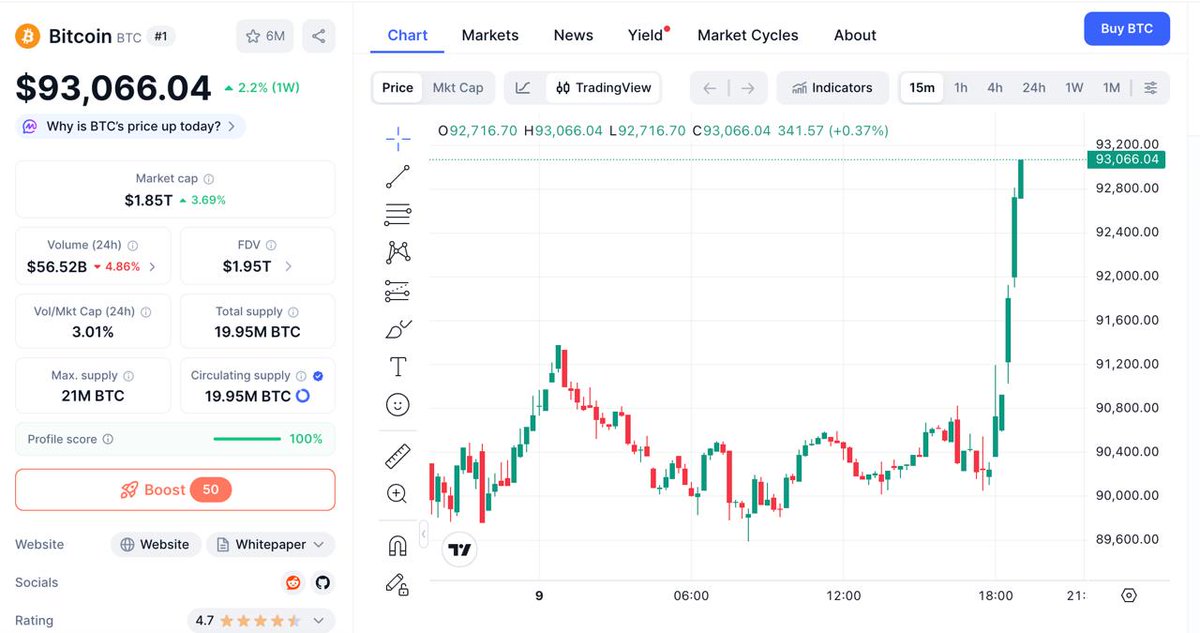Show Market cap info tooltip icon
Image resolution: width=1200 pixels, height=633 pixels.
pos(209,179)
